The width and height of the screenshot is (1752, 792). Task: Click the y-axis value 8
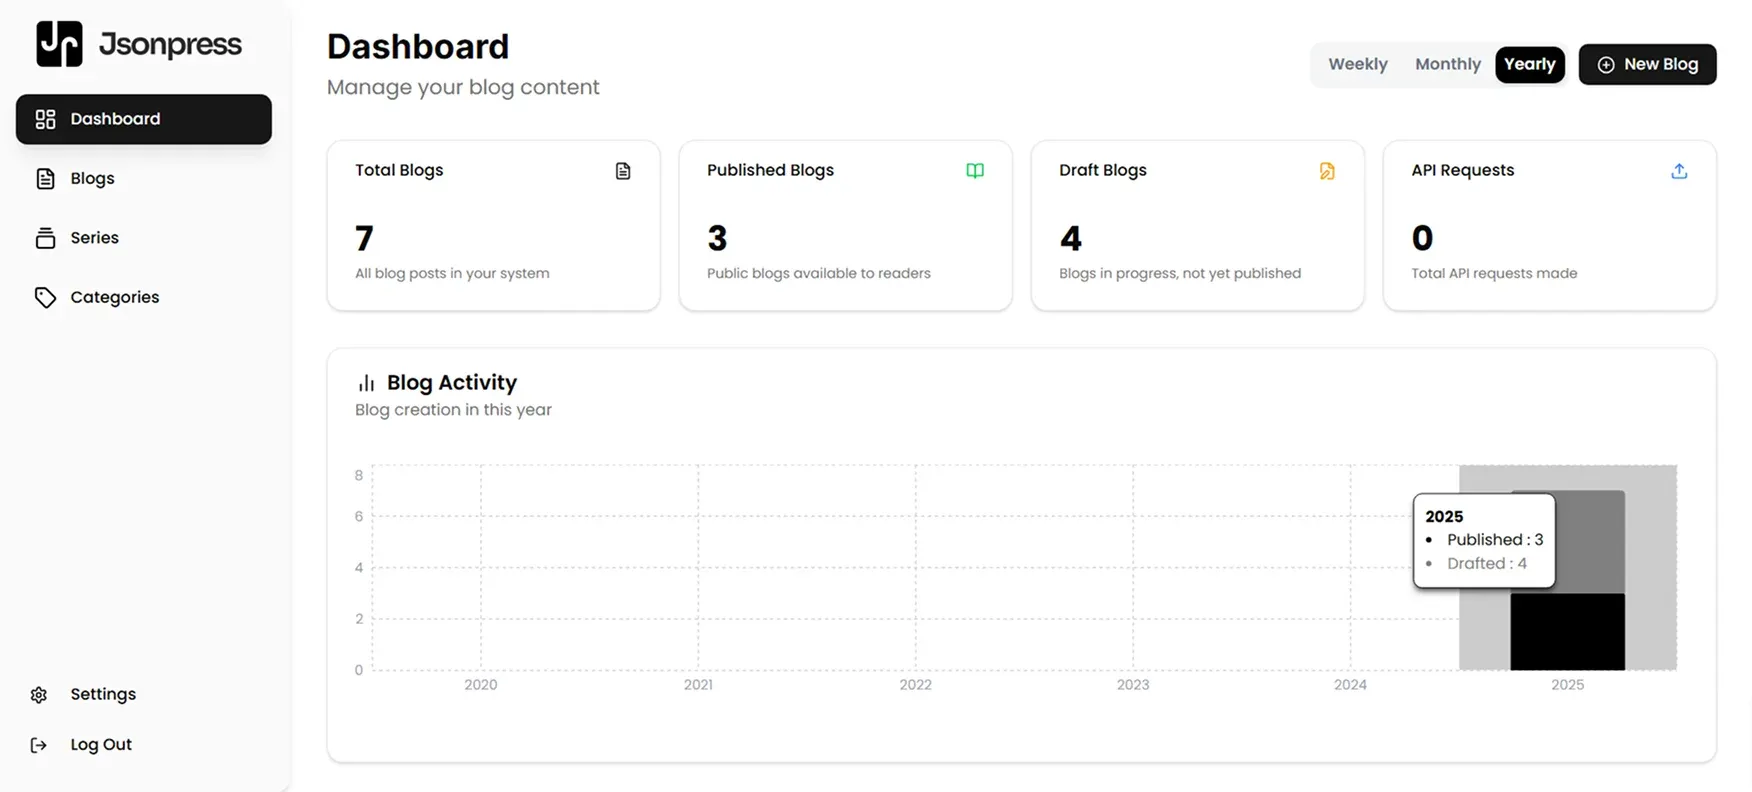359,476
